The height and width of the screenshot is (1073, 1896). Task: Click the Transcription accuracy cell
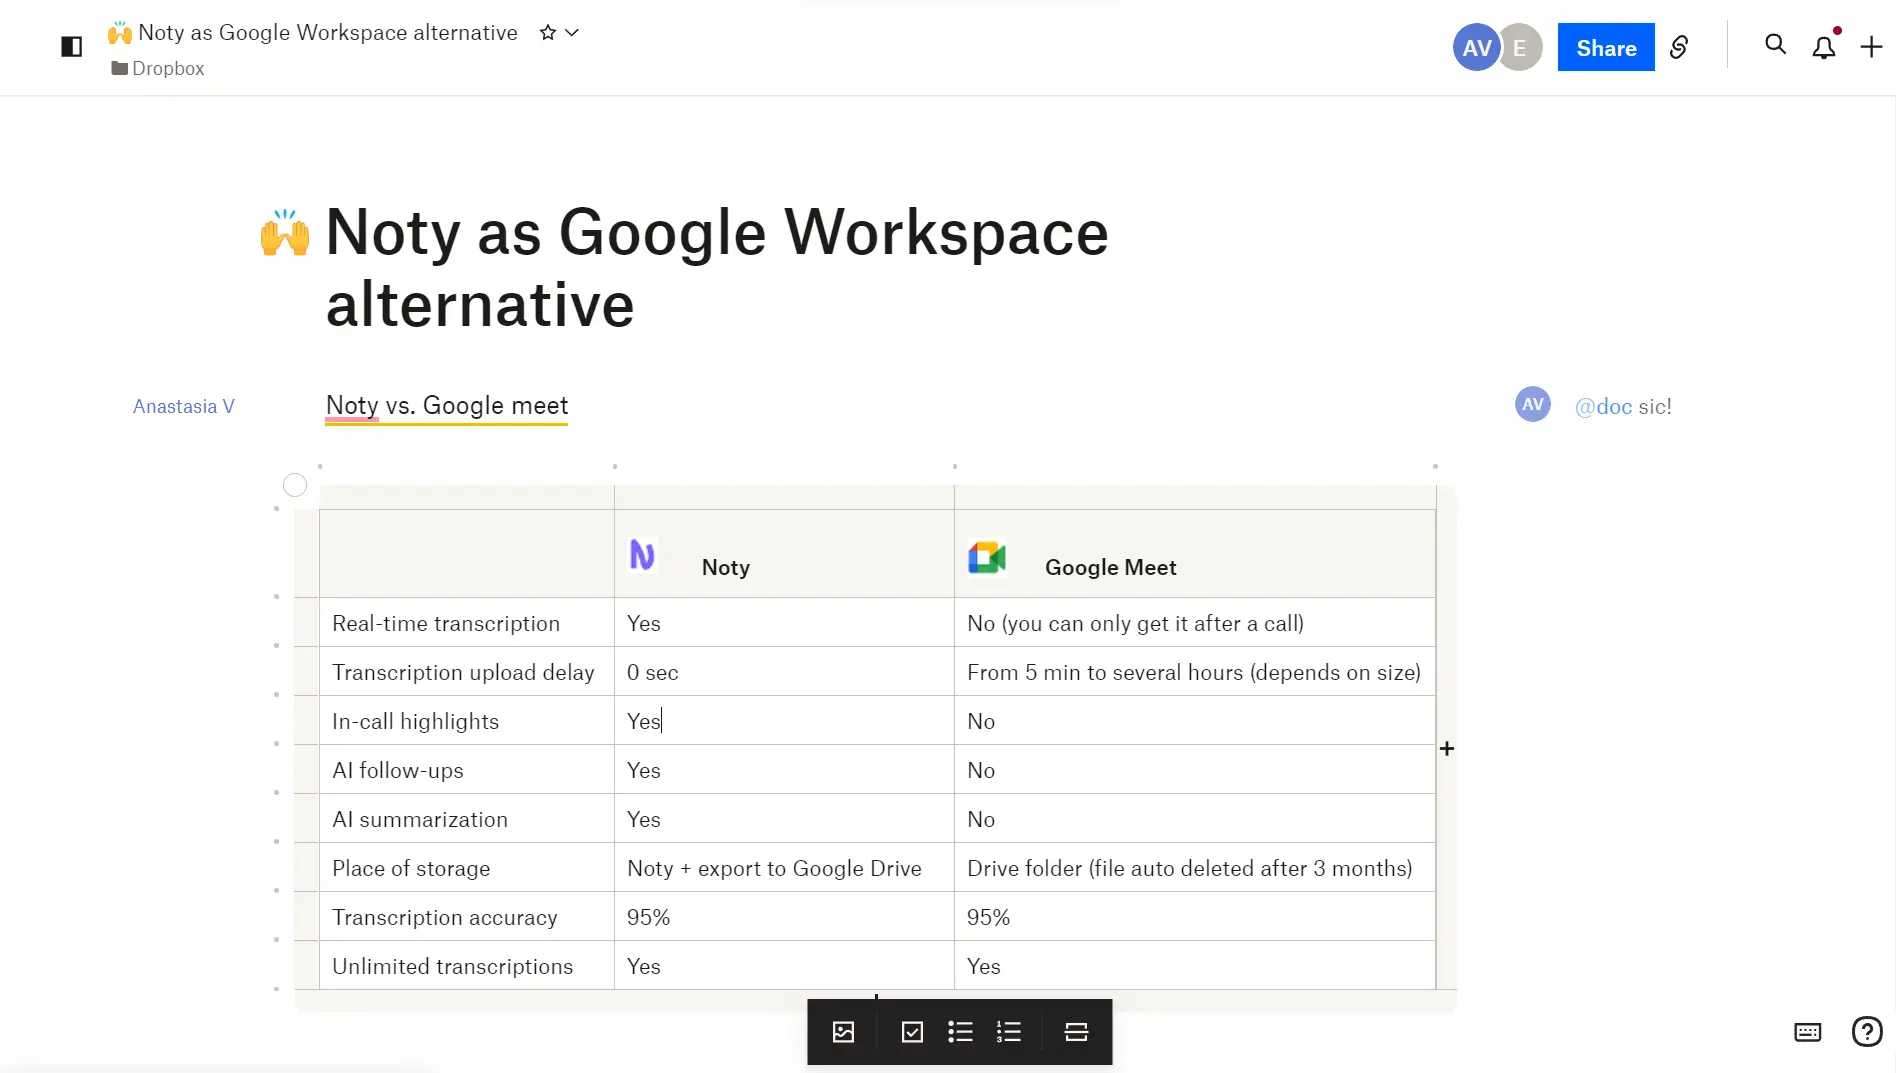tap(466, 917)
